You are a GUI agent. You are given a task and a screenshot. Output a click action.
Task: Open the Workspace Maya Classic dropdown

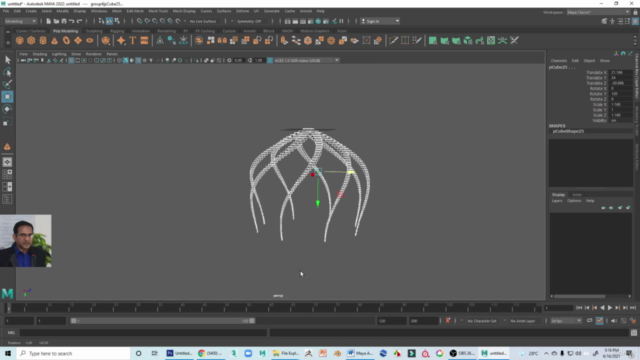[x=598, y=12]
